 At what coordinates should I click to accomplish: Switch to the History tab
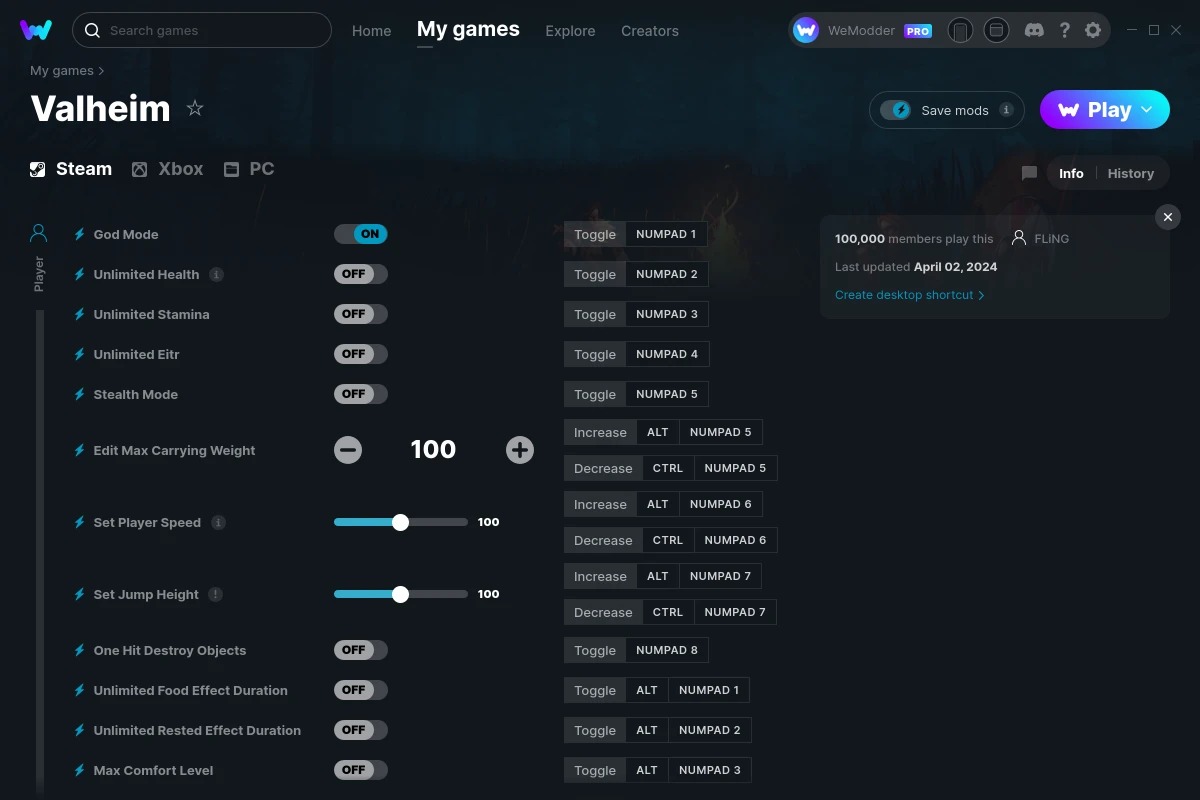click(x=1131, y=173)
